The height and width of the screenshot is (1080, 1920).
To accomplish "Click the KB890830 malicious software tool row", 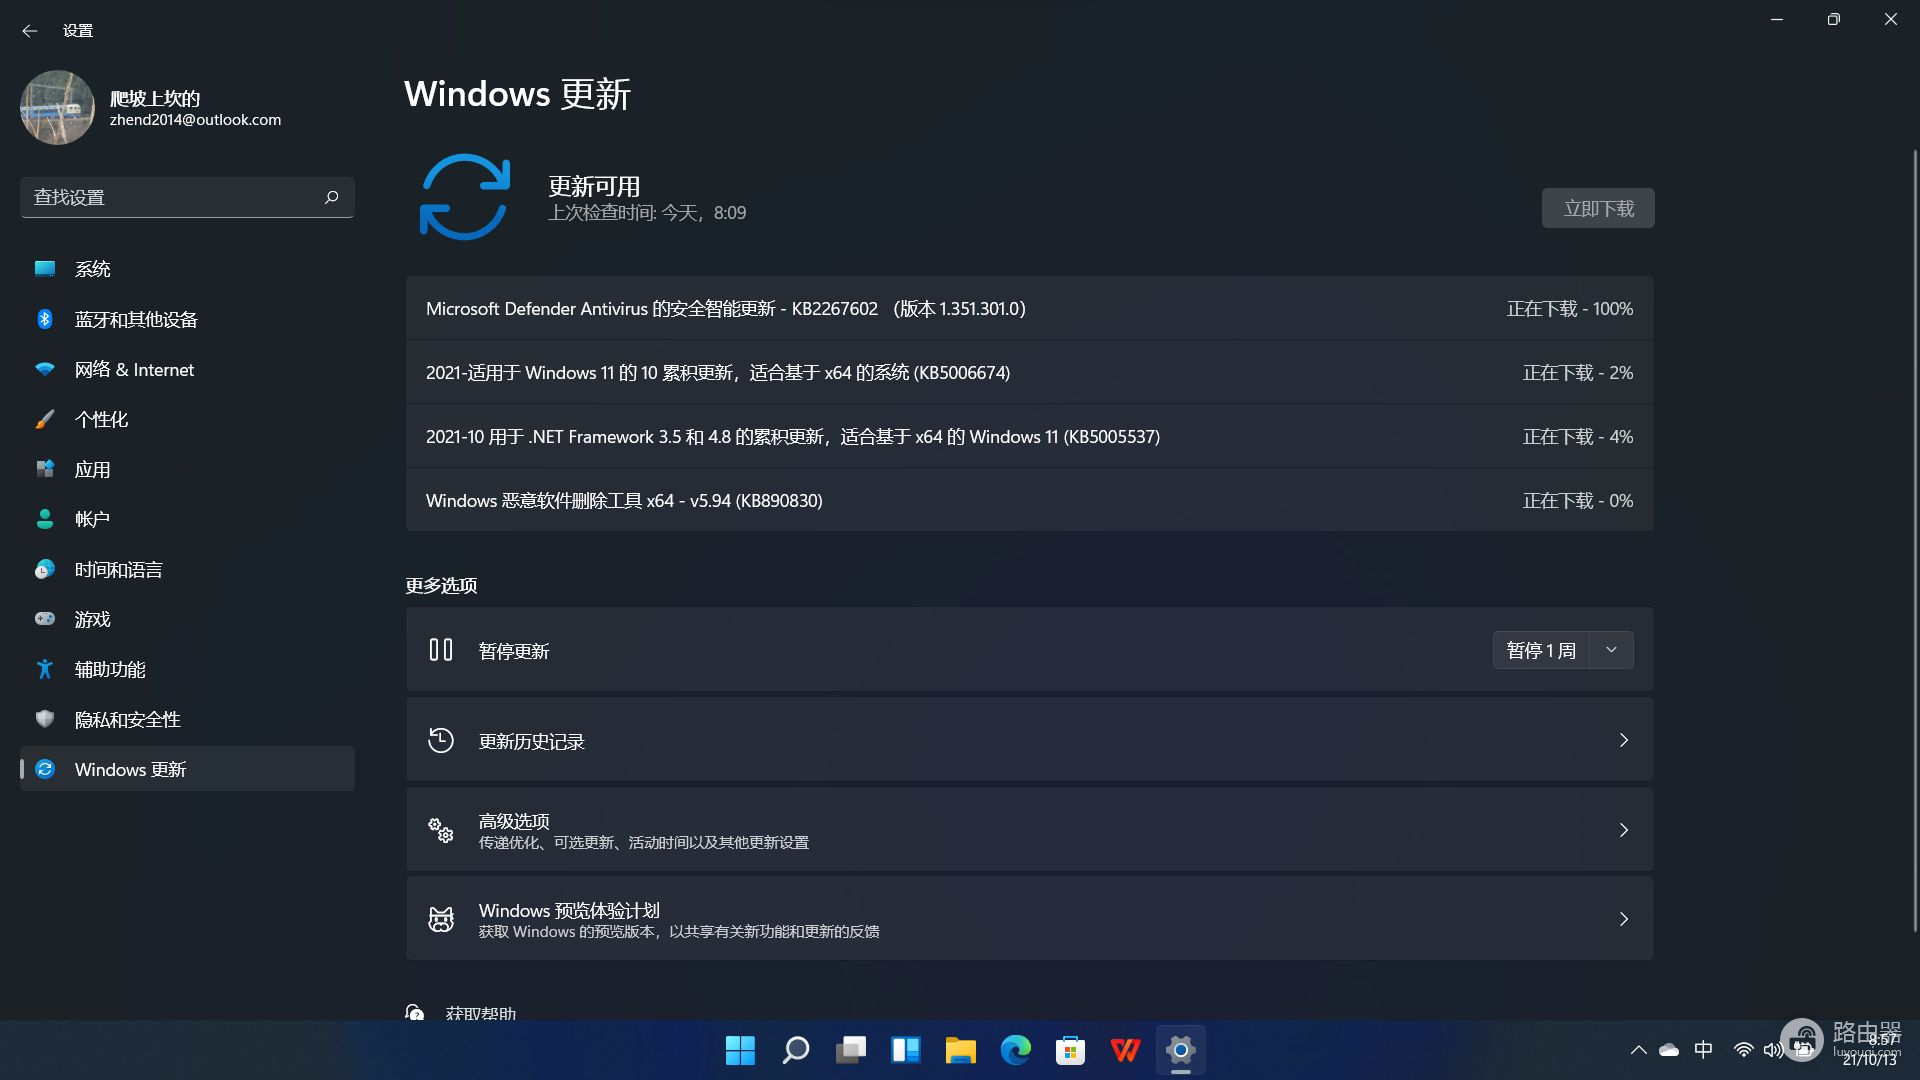I will tap(1029, 500).
